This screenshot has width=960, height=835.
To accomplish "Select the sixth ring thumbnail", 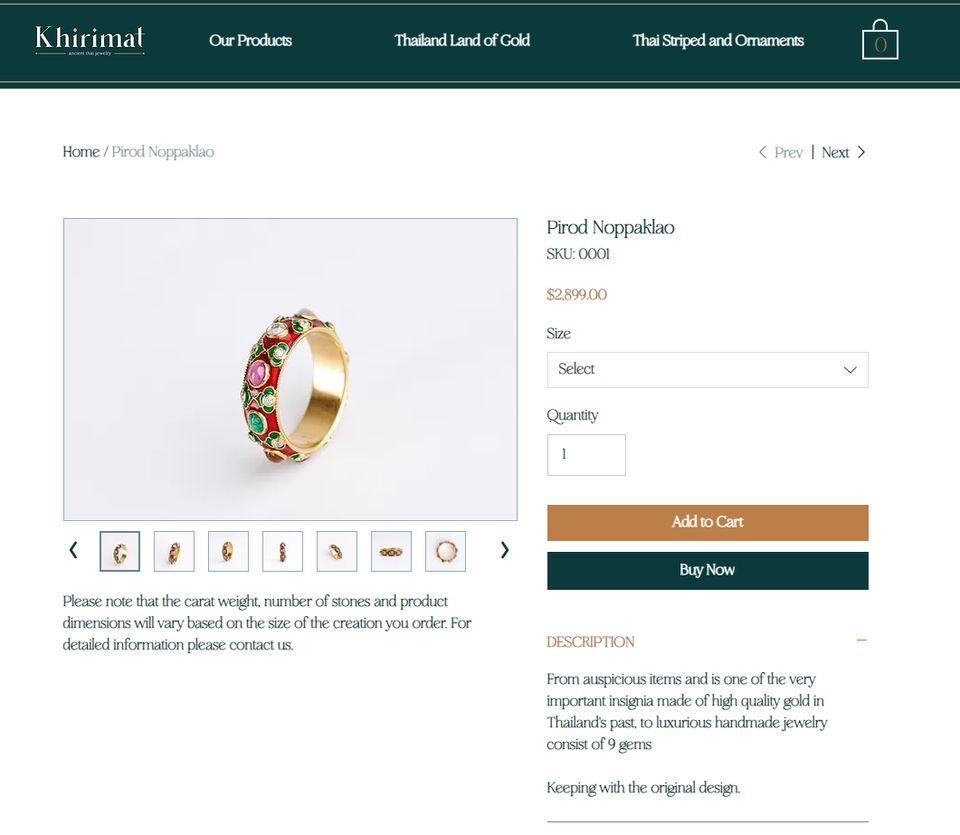I will pyautogui.click(x=391, y=551).
